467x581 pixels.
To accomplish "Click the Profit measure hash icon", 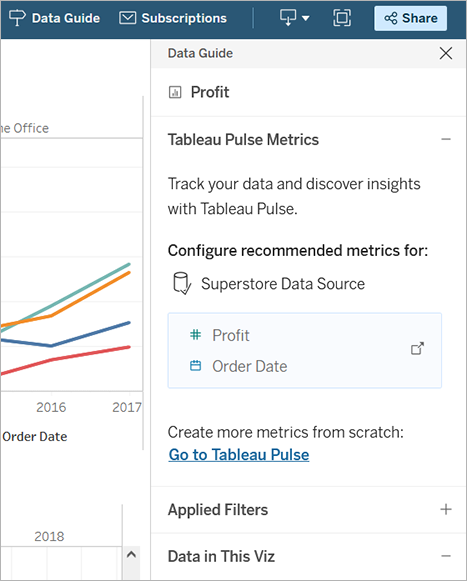I will 195,335.
